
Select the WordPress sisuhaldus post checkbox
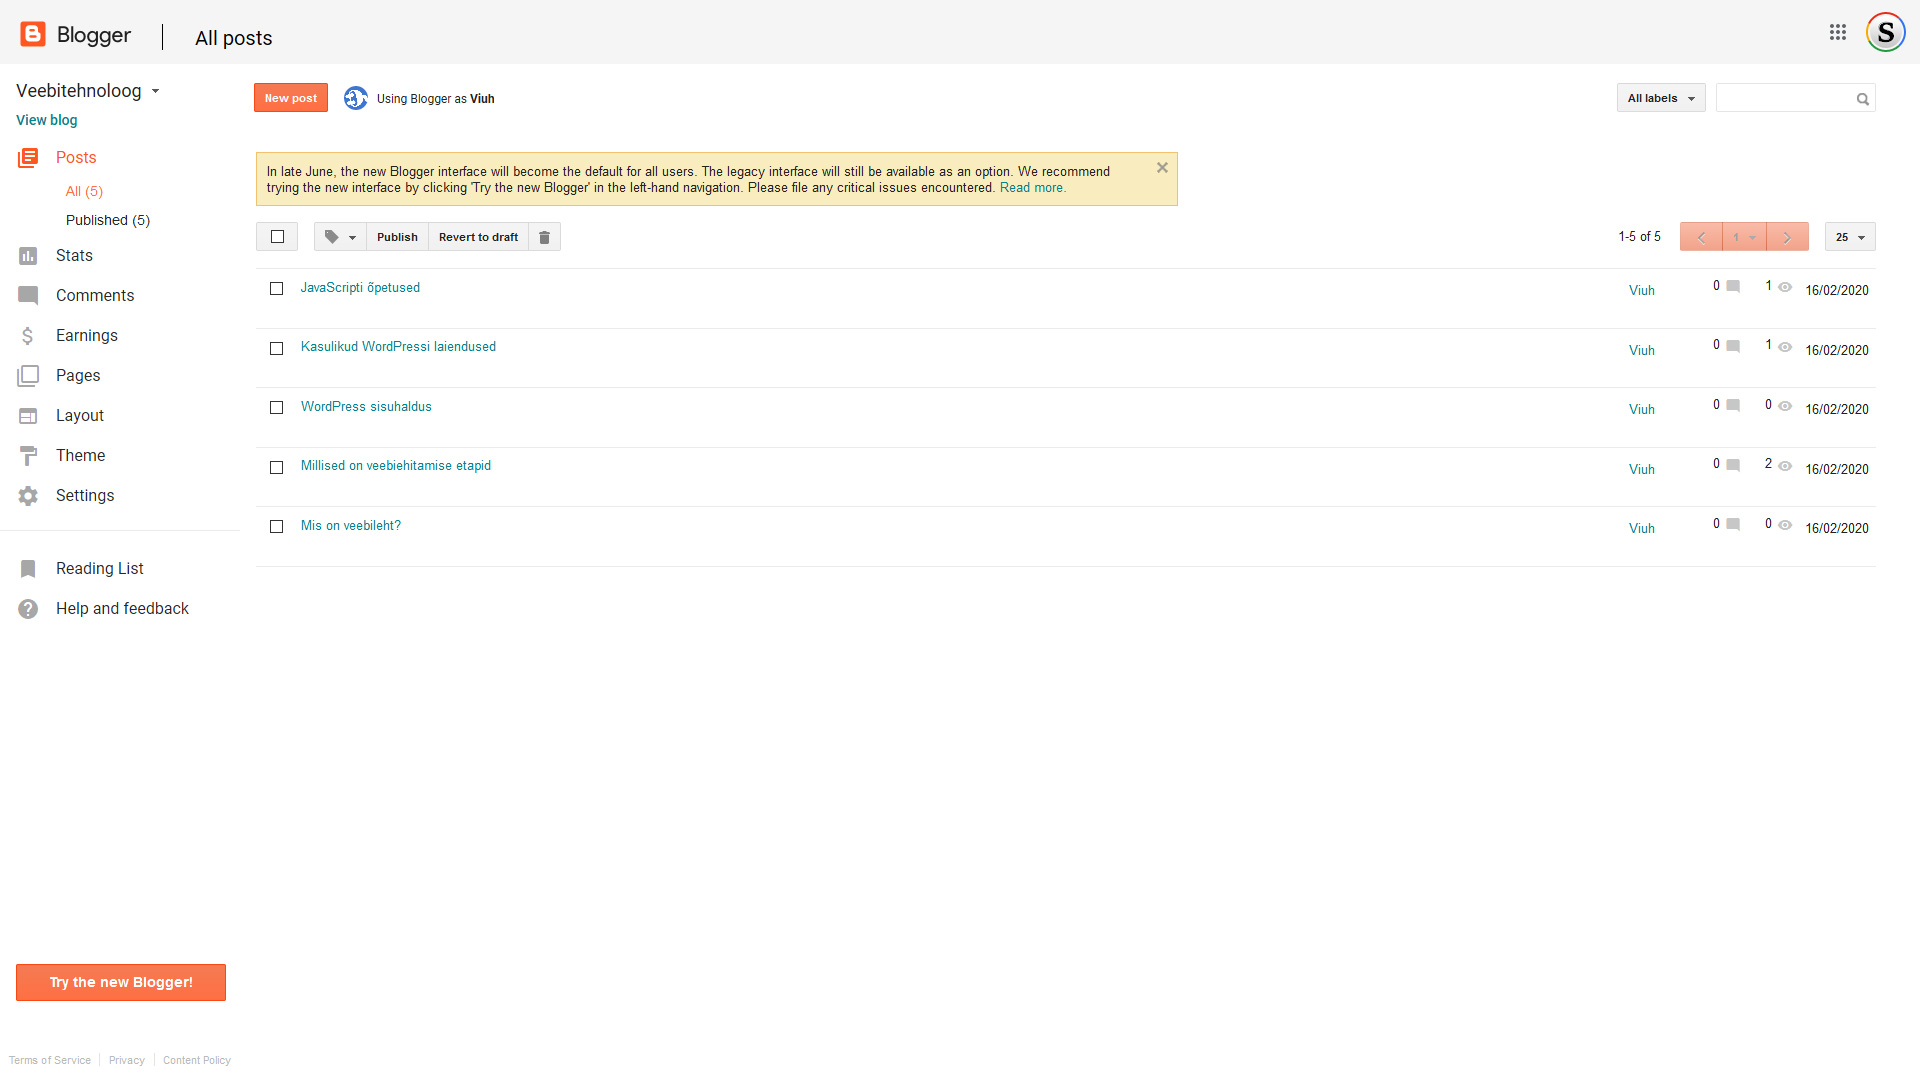click(277, 408)
